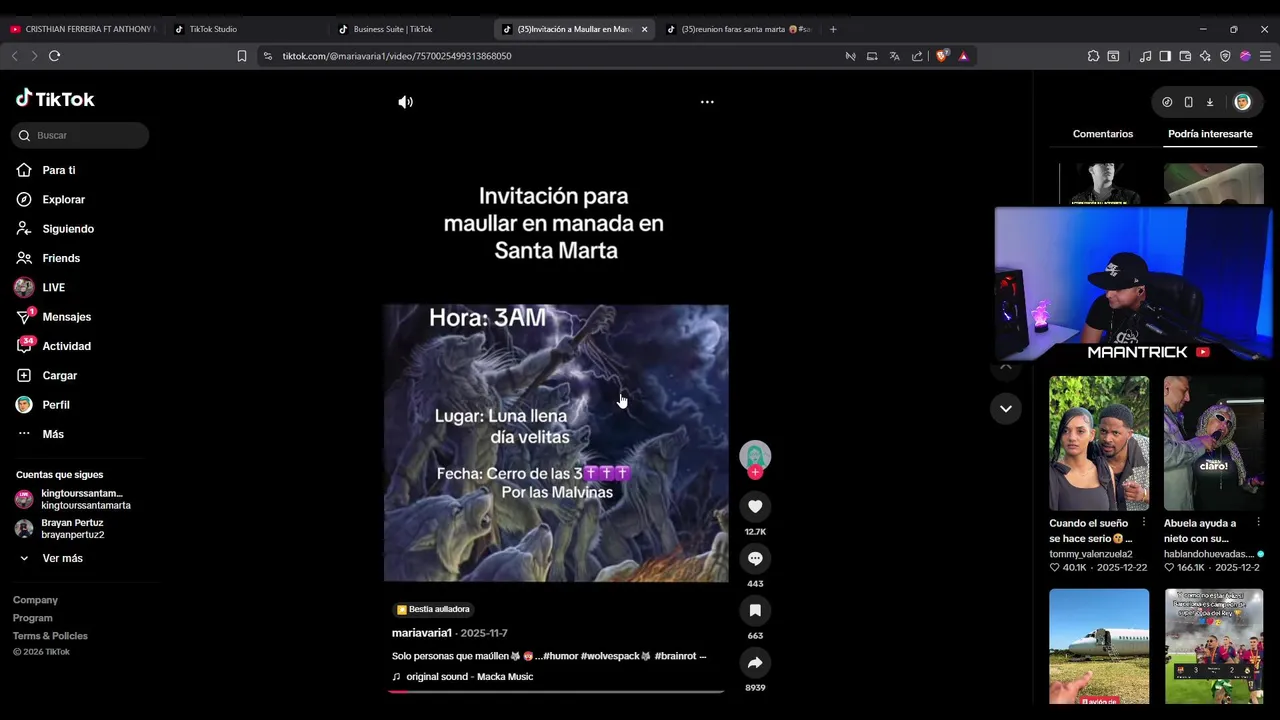
Task: Open the Leo AI sparkle icon
Action: (x=1205, y=56)
